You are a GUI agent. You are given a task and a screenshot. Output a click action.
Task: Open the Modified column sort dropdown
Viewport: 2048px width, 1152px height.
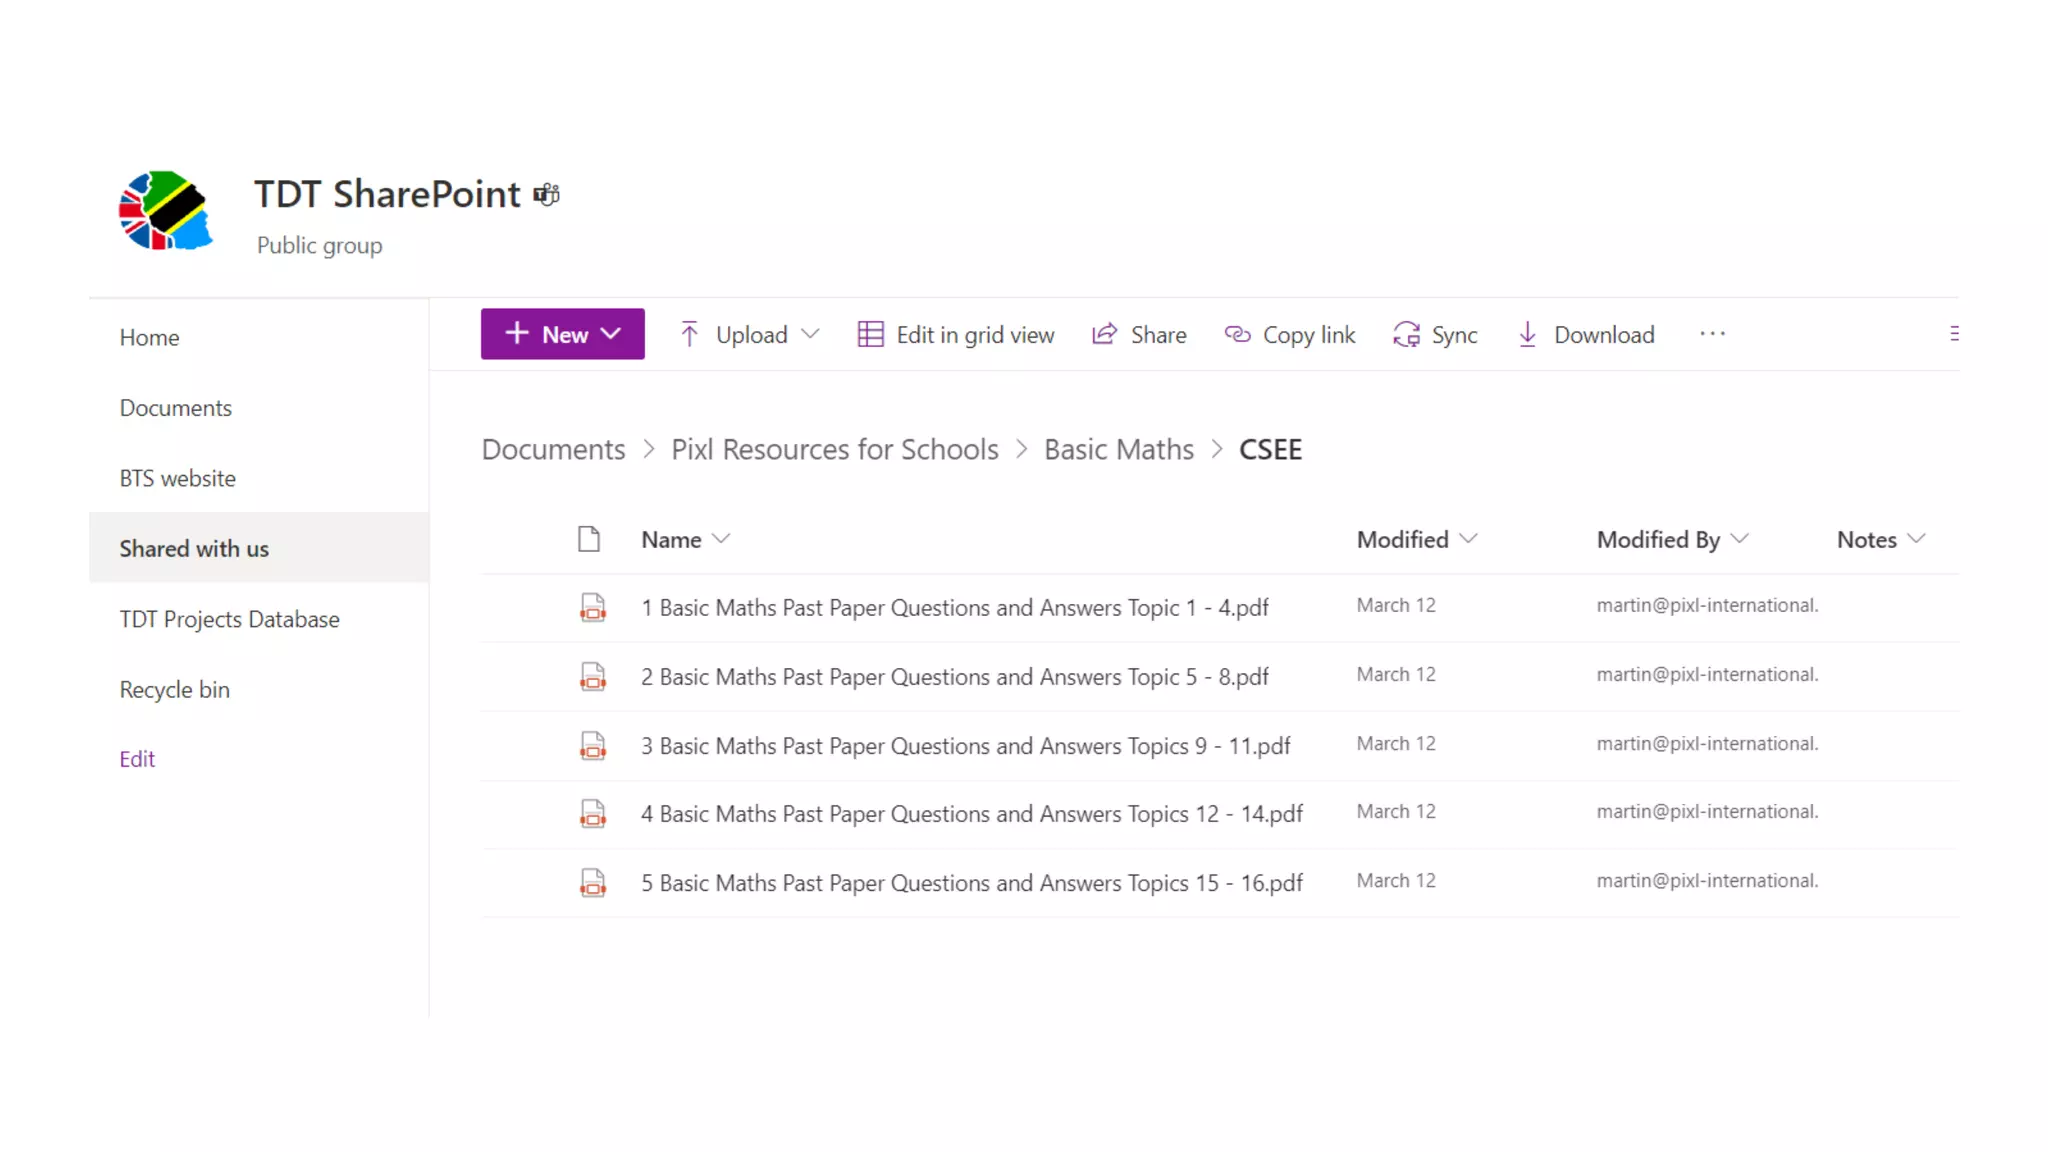[1468, 539]
